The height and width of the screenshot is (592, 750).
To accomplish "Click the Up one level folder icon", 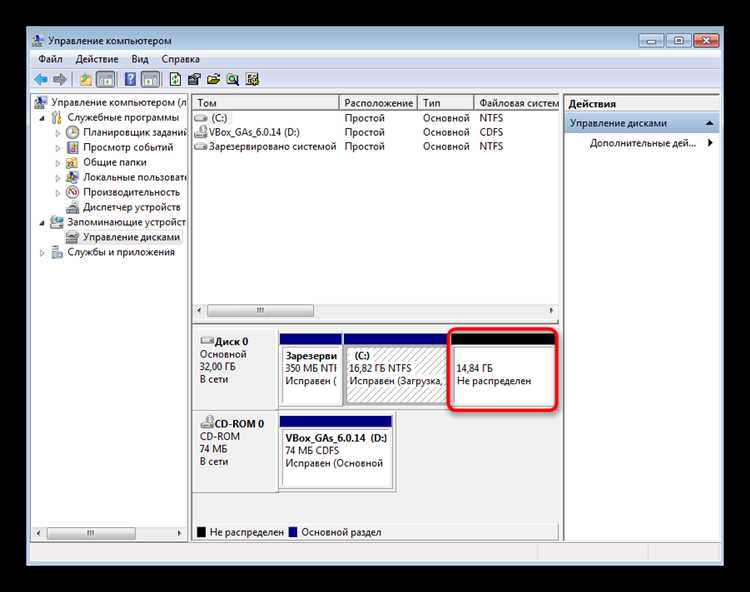I will [86, 79].
